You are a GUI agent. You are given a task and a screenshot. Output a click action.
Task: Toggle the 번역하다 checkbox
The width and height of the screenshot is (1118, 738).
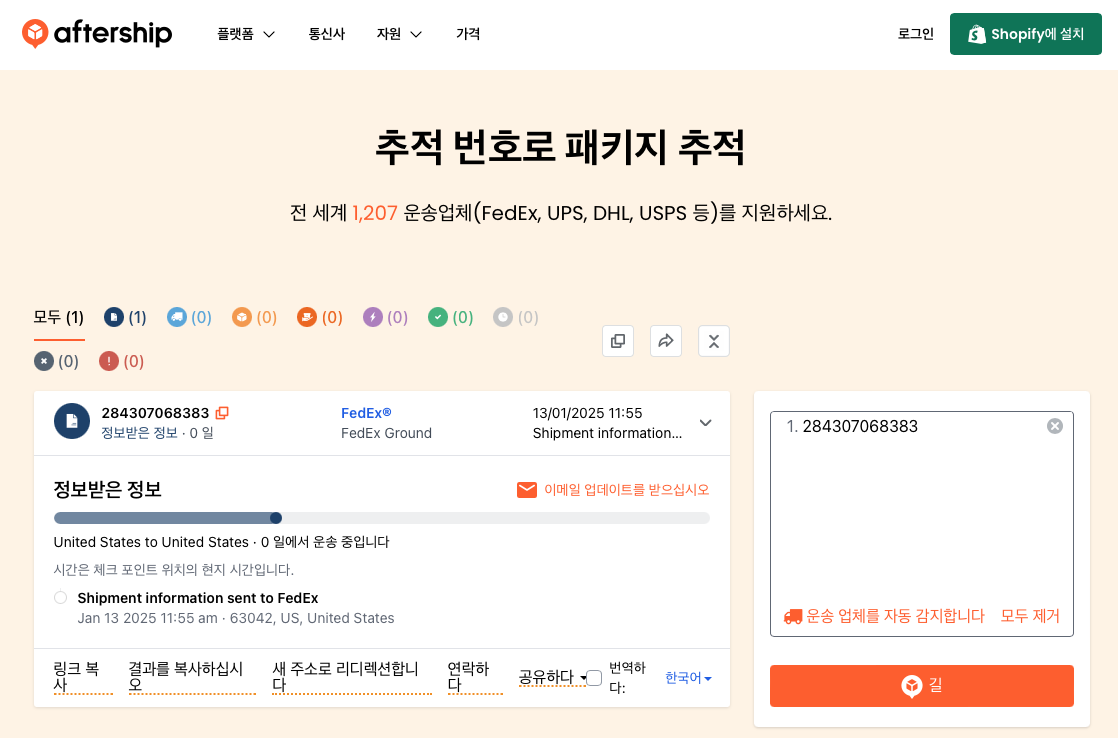(x=594, y=677)
